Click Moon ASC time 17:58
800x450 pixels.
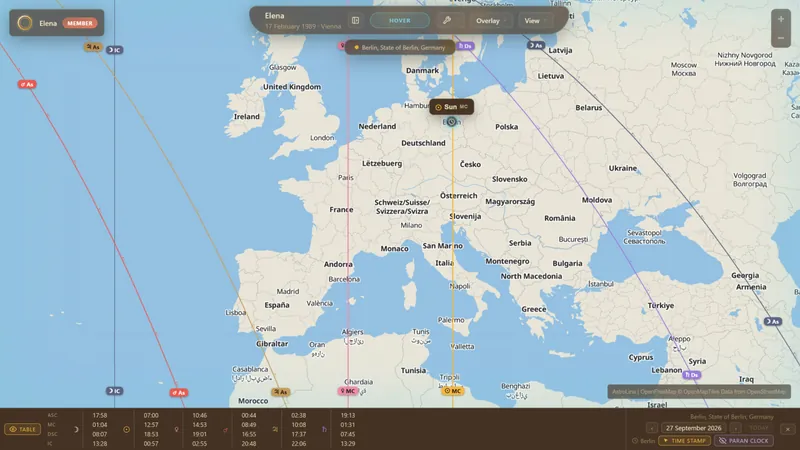click(100, 415)
